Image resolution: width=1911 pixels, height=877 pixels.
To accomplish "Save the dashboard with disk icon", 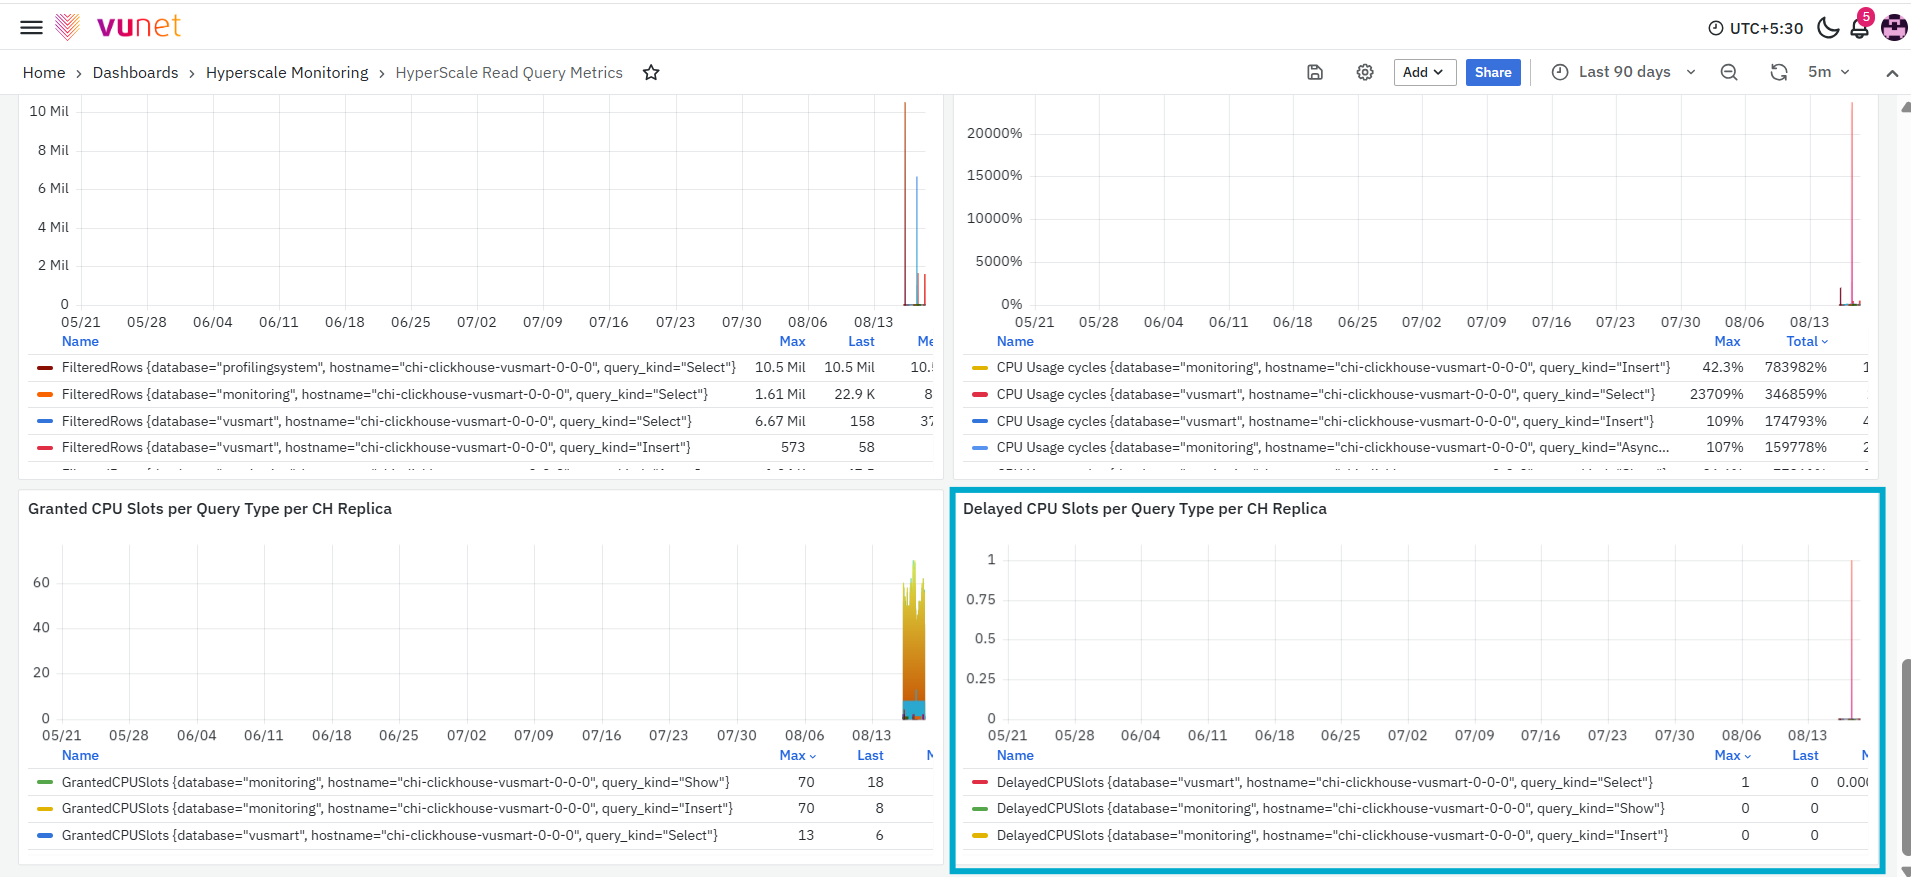I will click(x=1315, y=72).
